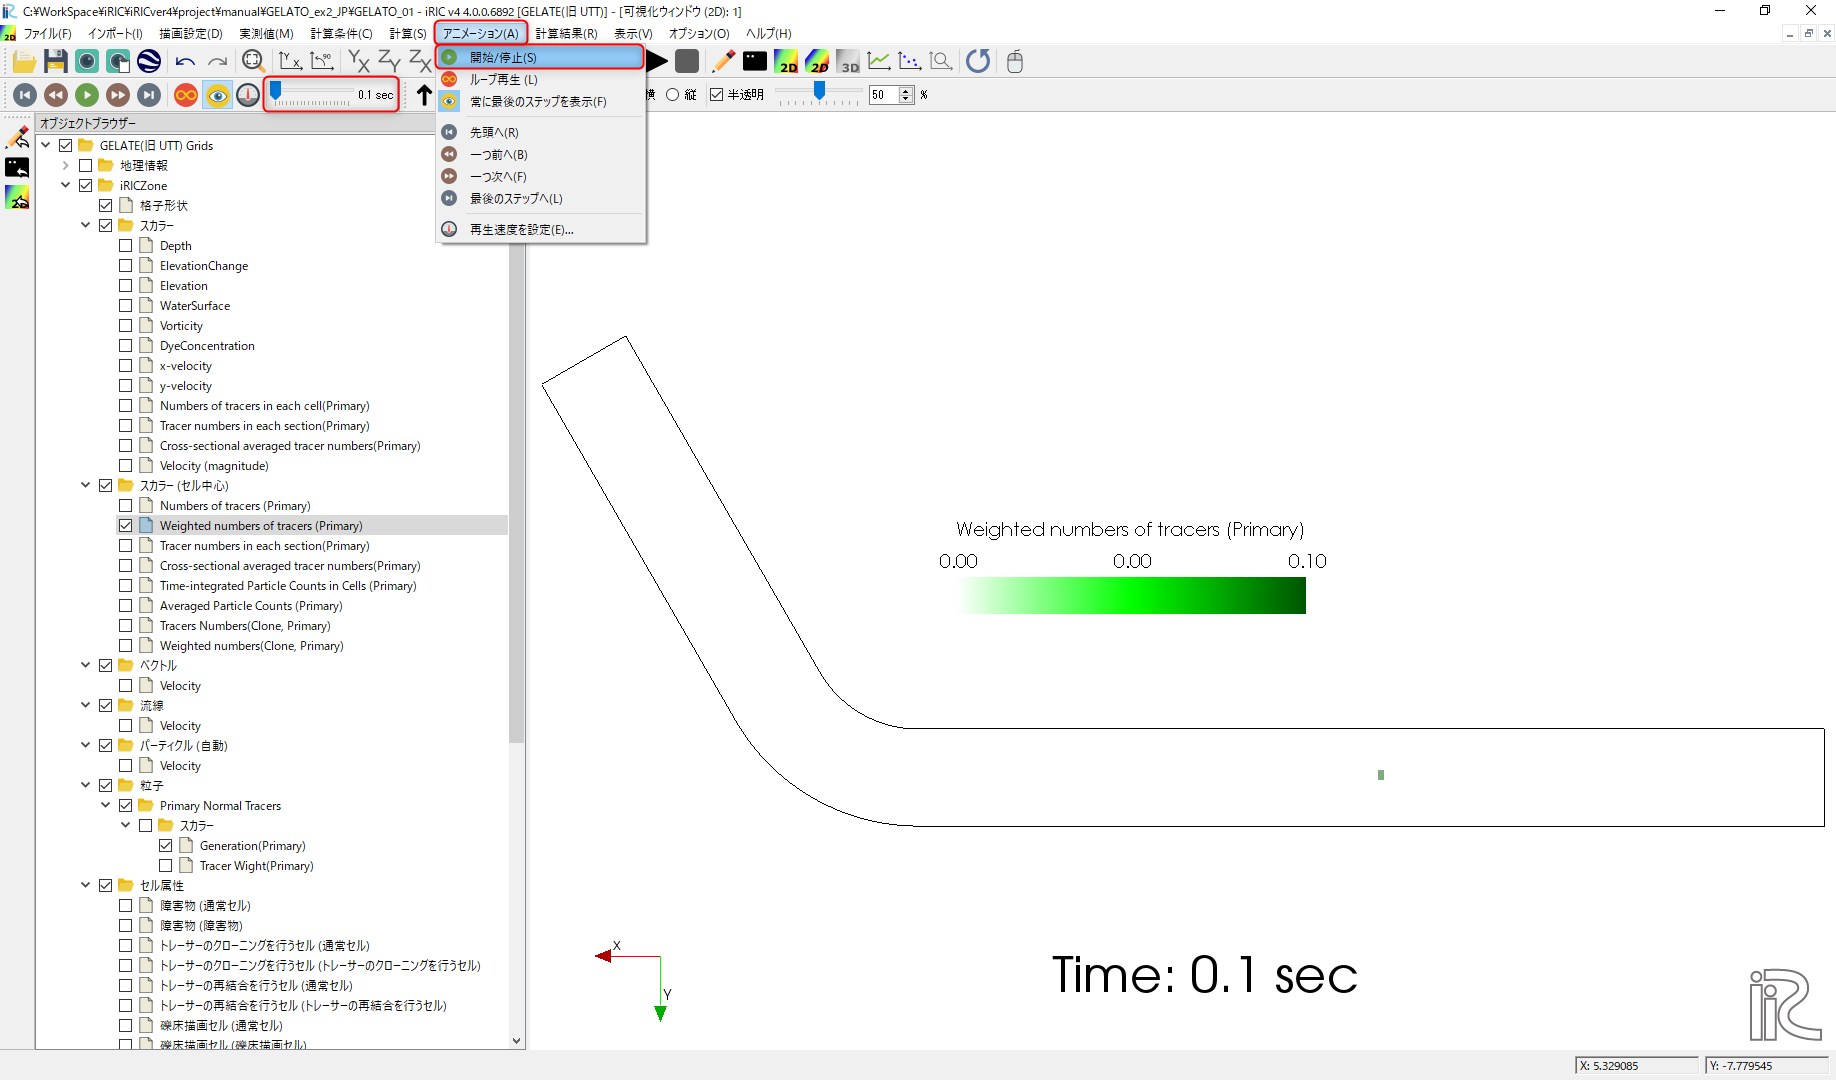Click the zoom-fit magnifier icon
This screenshot has height=1080, width=1836.
tap(253, 61)
